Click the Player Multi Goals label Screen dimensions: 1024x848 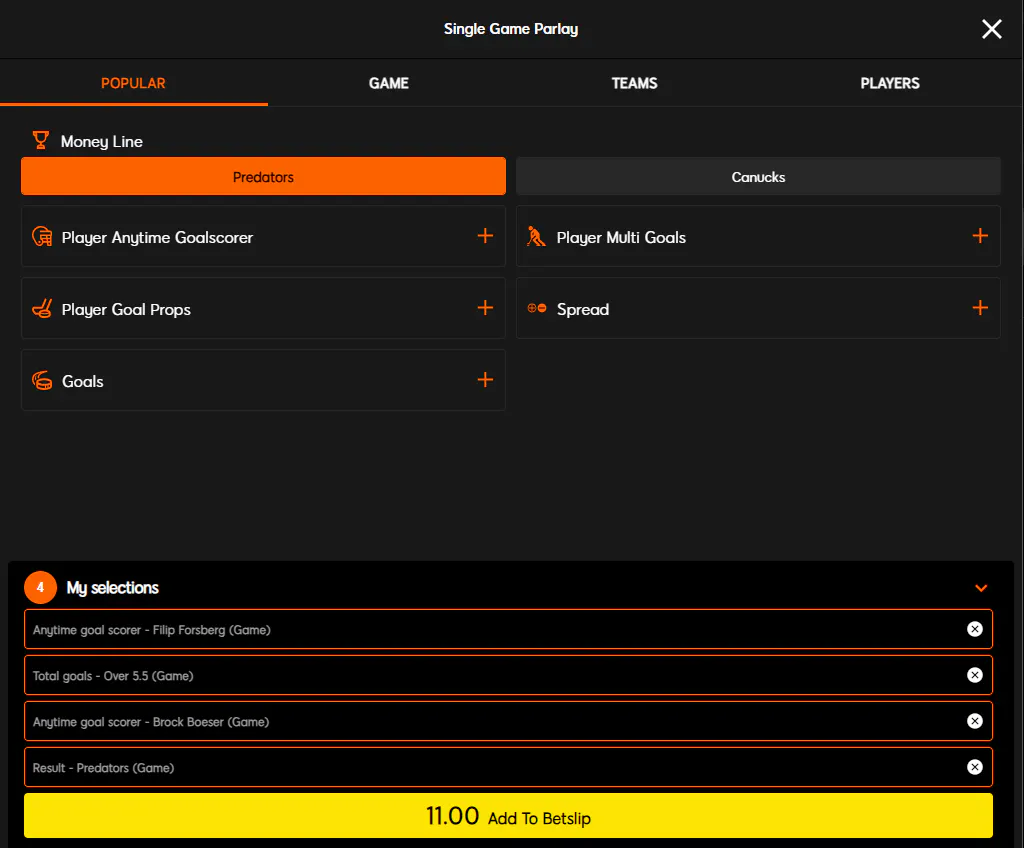[x=621, y=237]
